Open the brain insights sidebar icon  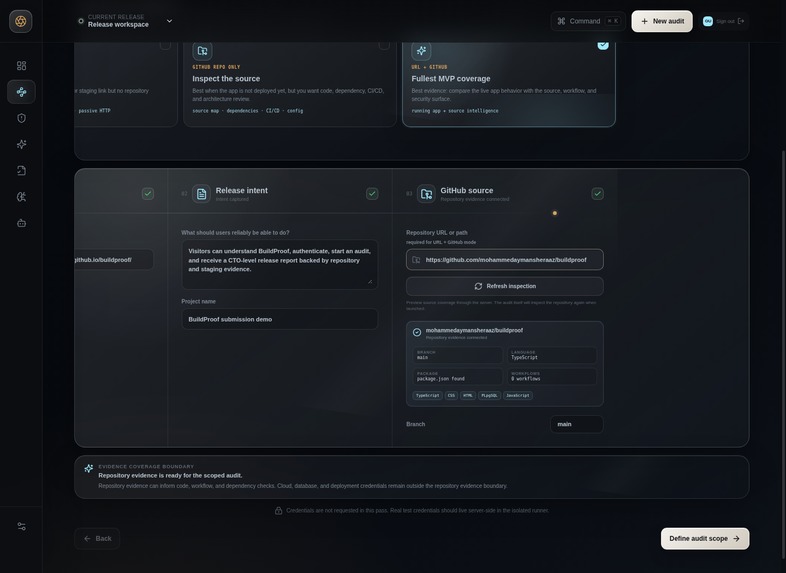[x=22, y=197]
